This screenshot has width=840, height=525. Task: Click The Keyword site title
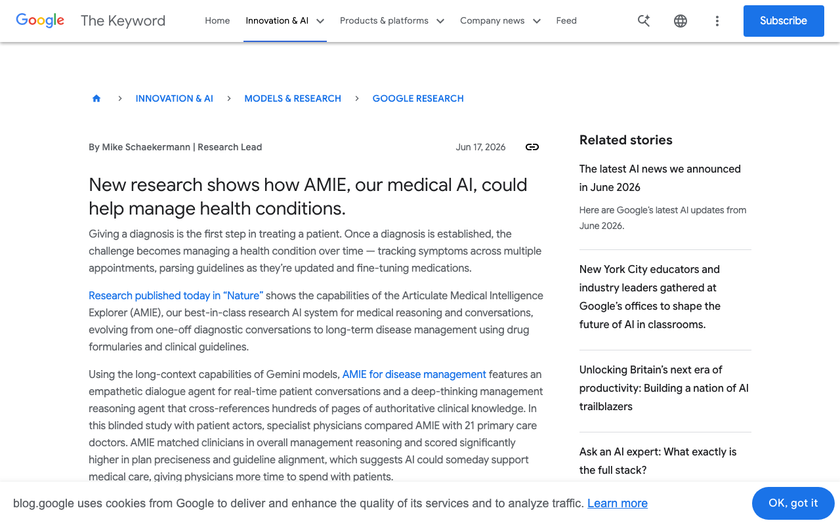coord(123,20)
